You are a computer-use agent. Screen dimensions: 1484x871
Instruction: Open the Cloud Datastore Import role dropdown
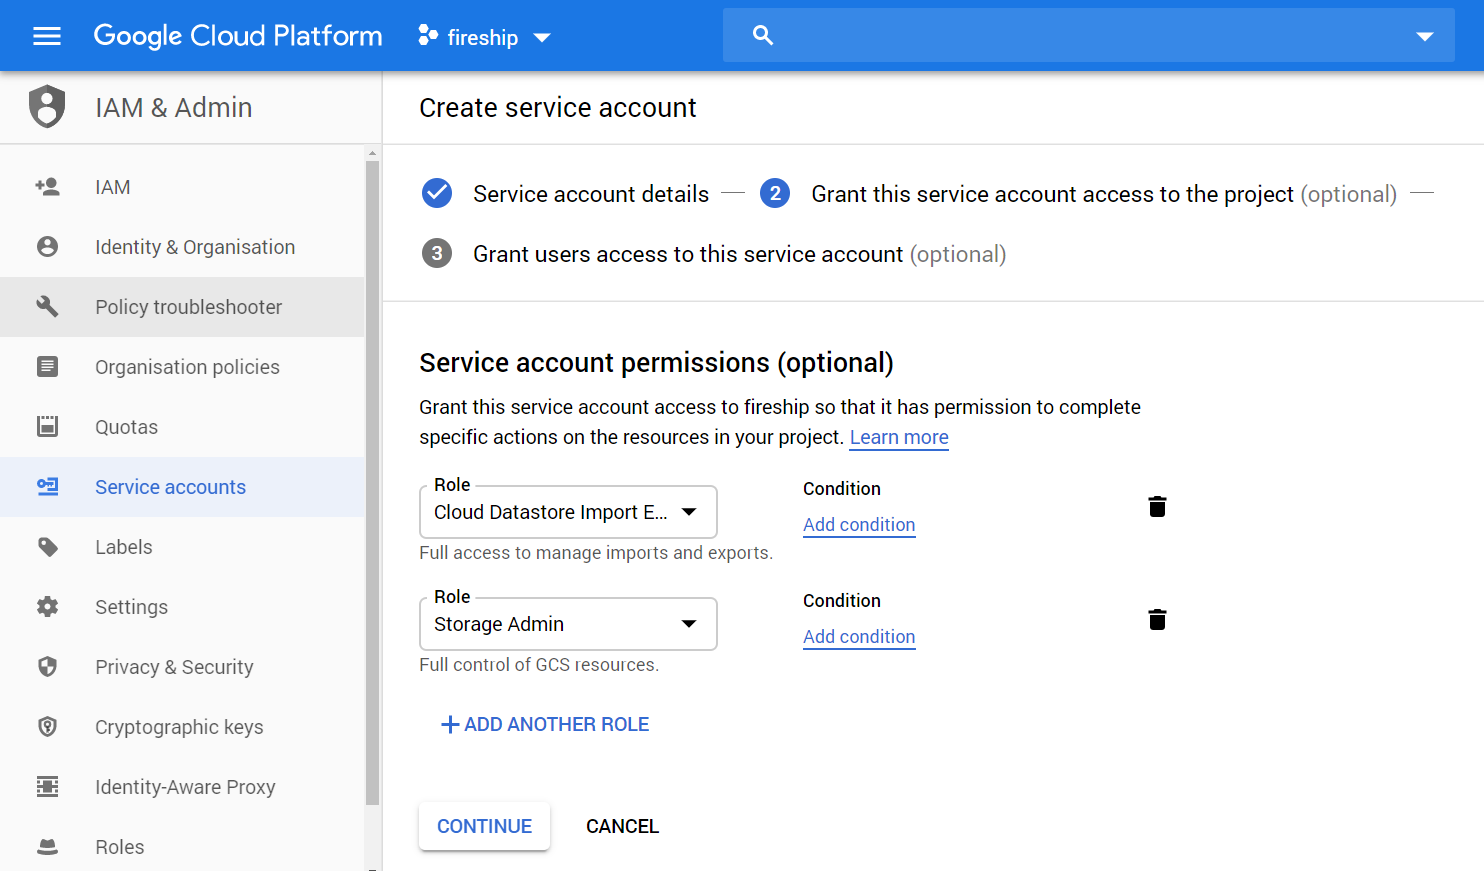[689, 511]
